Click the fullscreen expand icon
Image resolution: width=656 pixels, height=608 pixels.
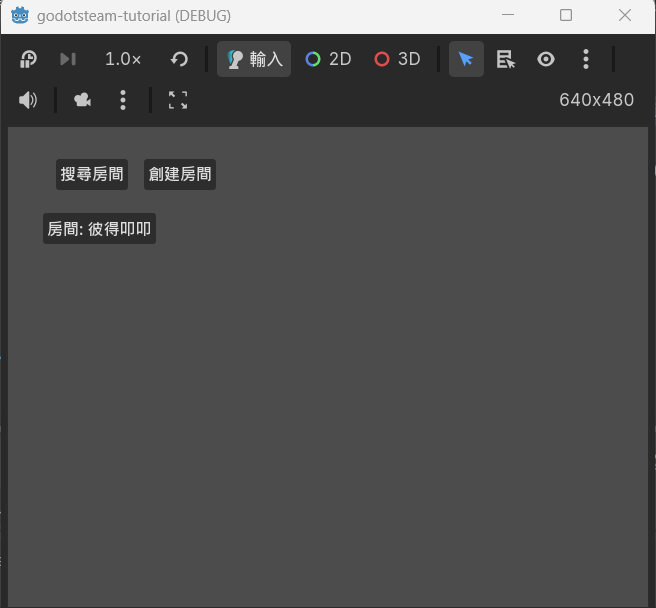pos(178,100)
